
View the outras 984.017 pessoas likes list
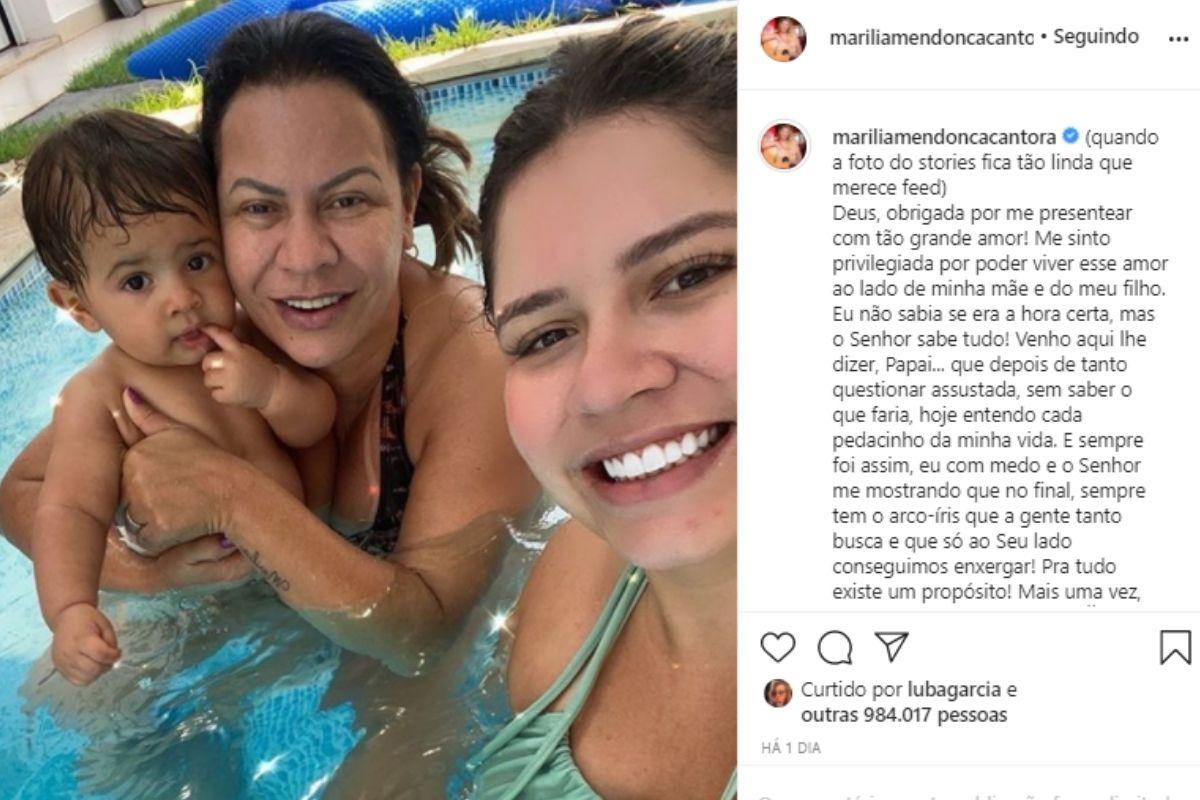coord(904,715)
